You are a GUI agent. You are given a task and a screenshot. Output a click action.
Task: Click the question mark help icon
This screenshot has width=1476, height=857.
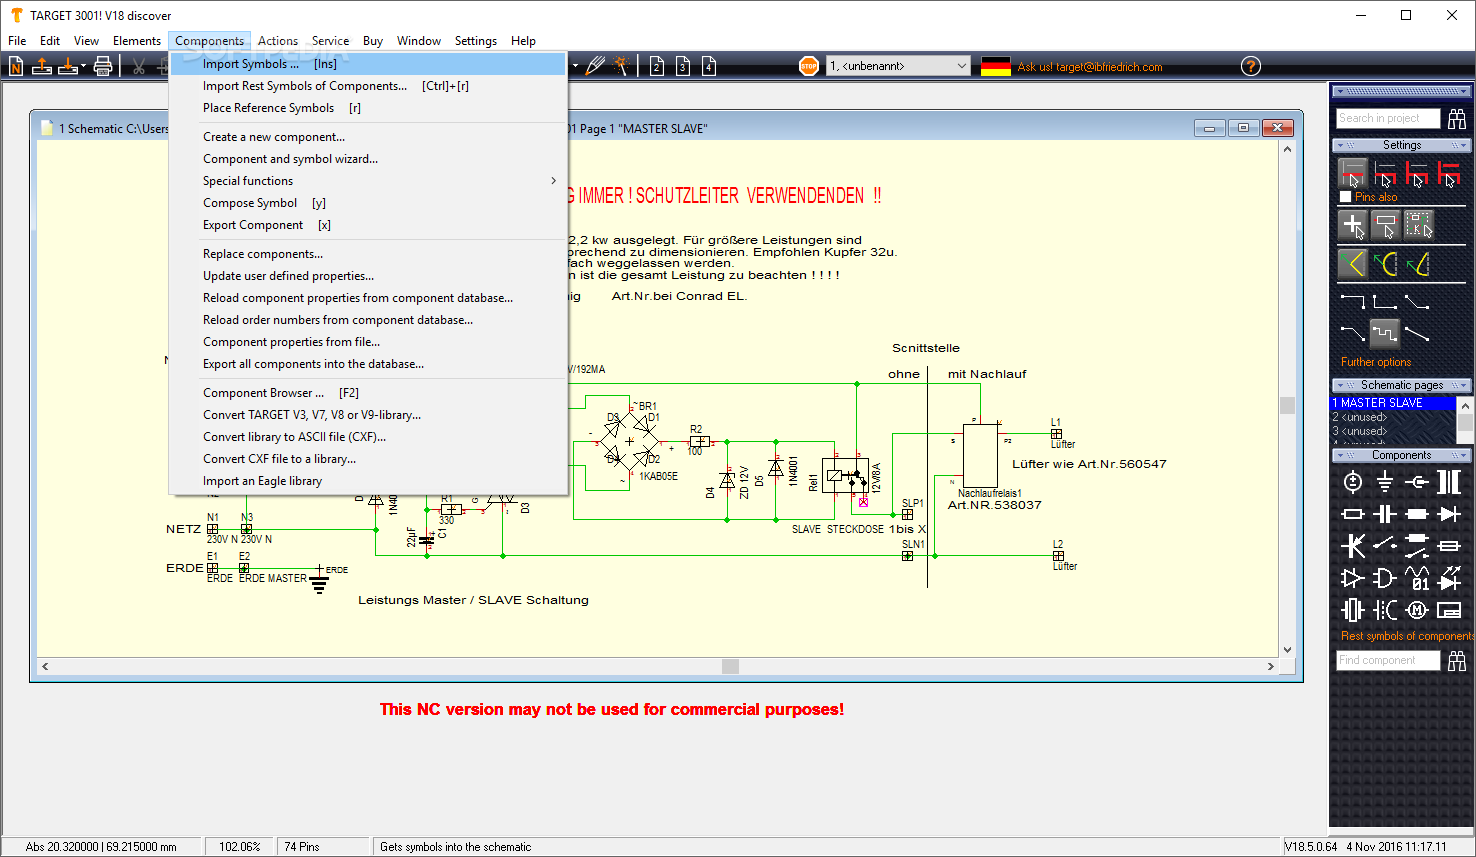(1251, 66)
